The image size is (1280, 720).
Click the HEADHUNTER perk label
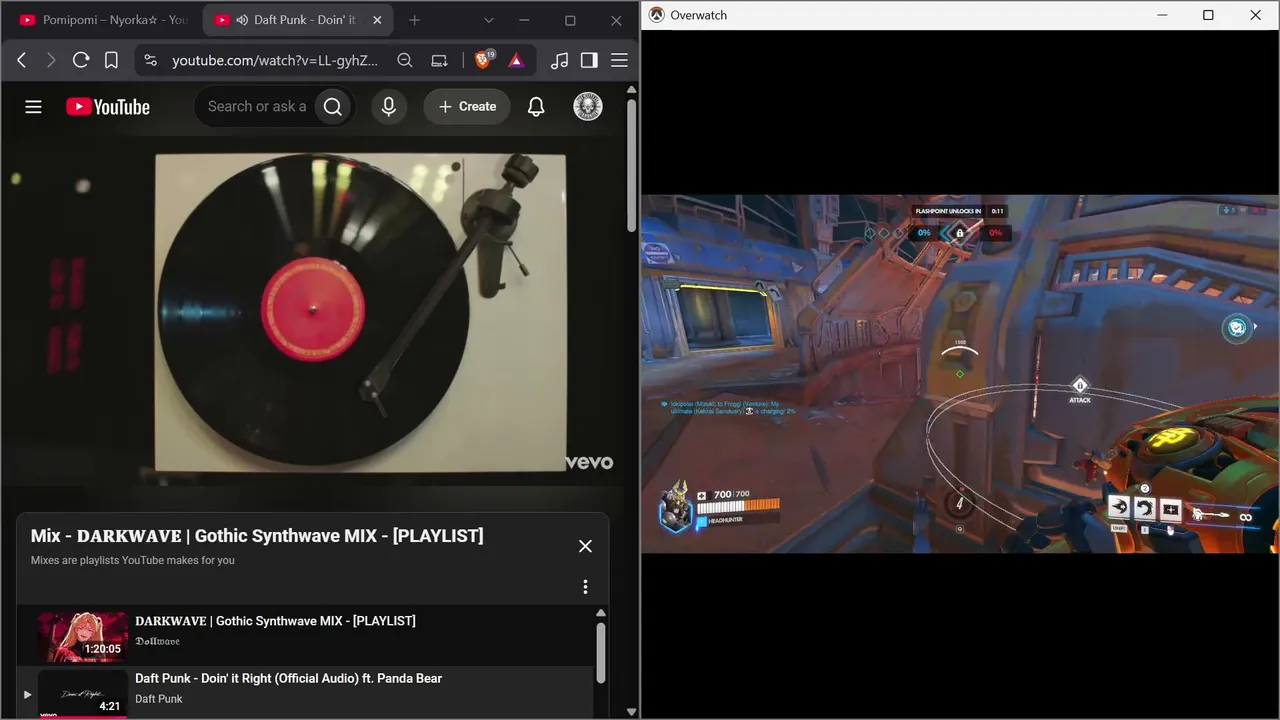[x=725, y=519]
